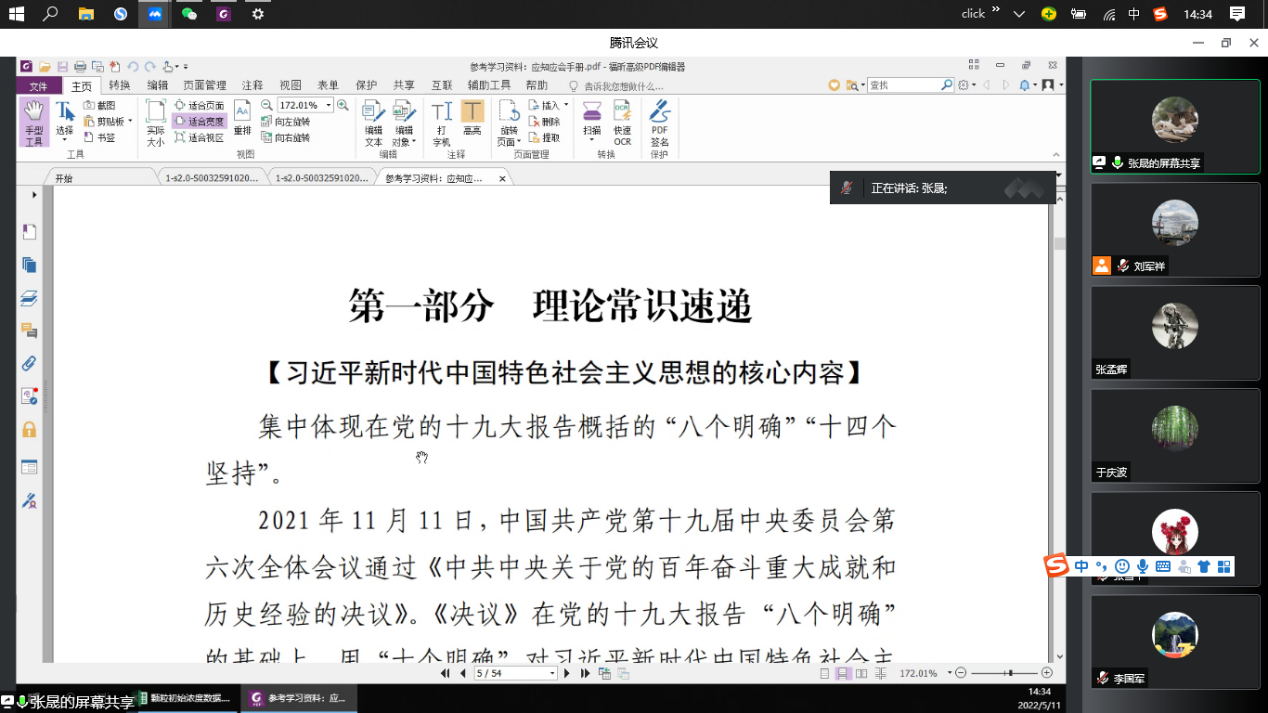Click the Reflow view icon
The image size is (1268, 713).
coord(242,120)
